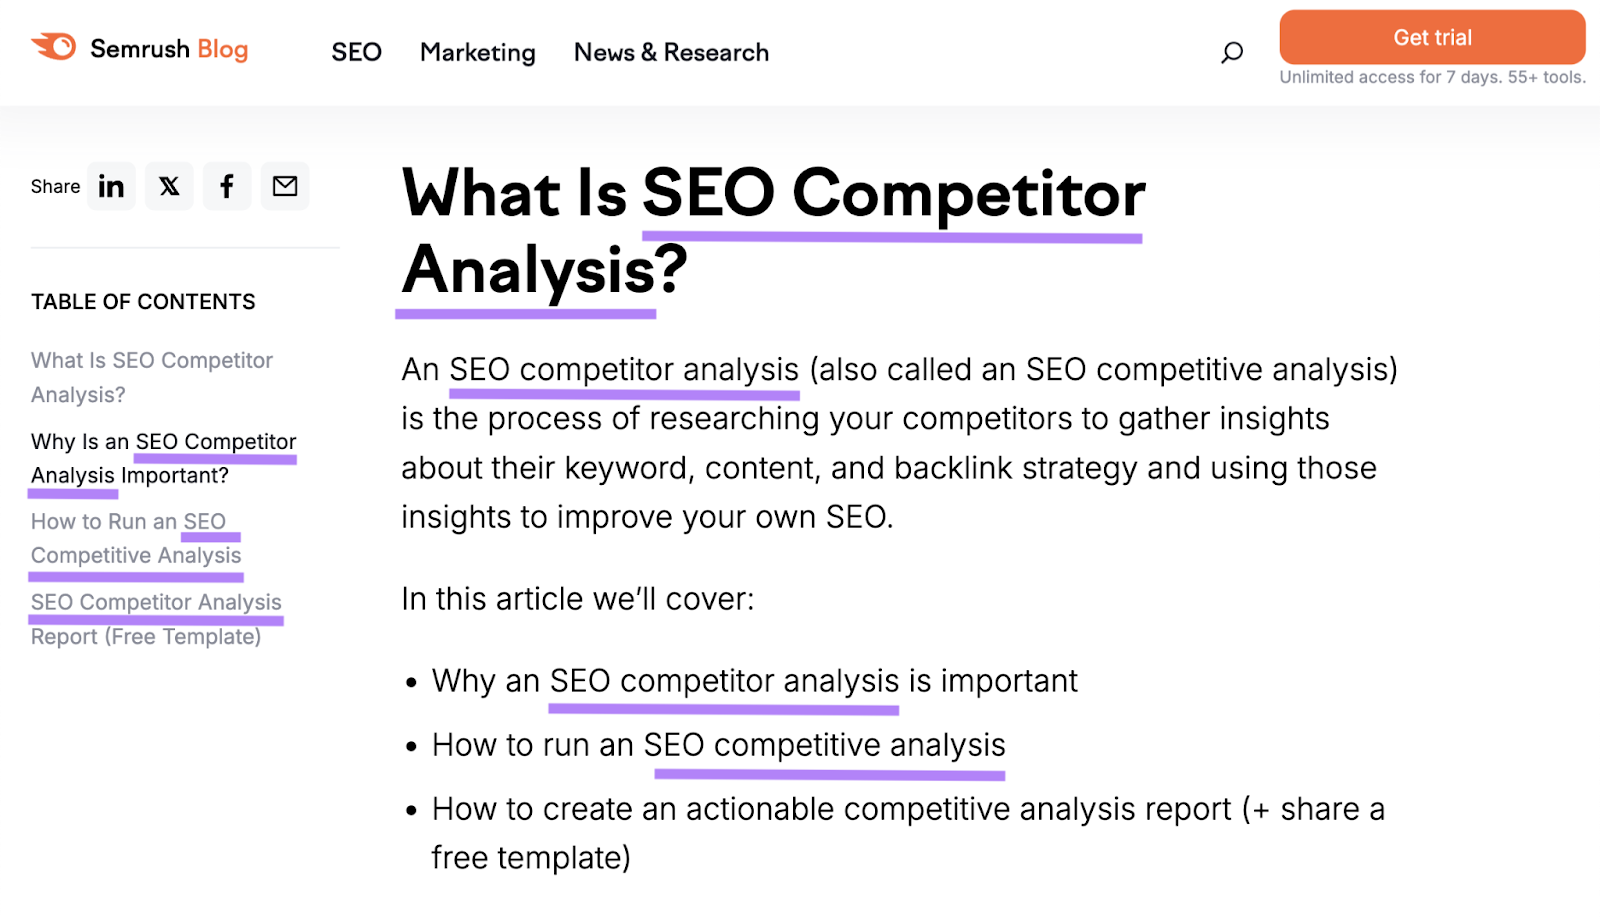The width and height of the screenshot is (1600, 920).
Task: Open the SEO menu item
Action: [356, 52]
